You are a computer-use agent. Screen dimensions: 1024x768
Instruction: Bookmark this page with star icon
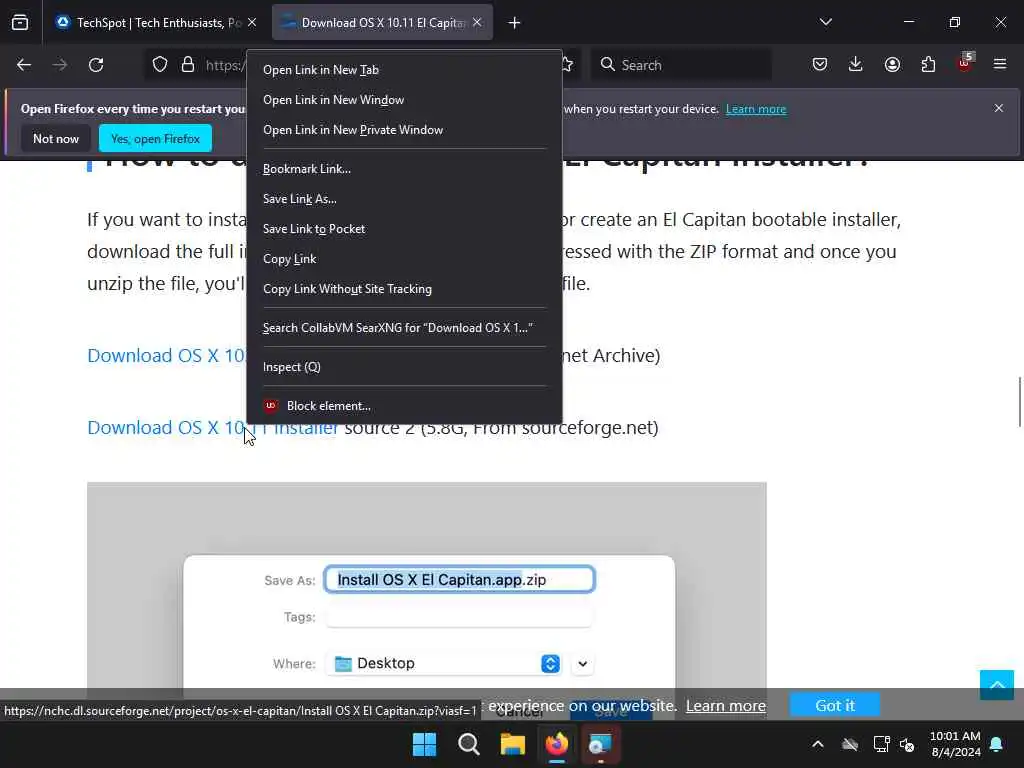(567, 65)
